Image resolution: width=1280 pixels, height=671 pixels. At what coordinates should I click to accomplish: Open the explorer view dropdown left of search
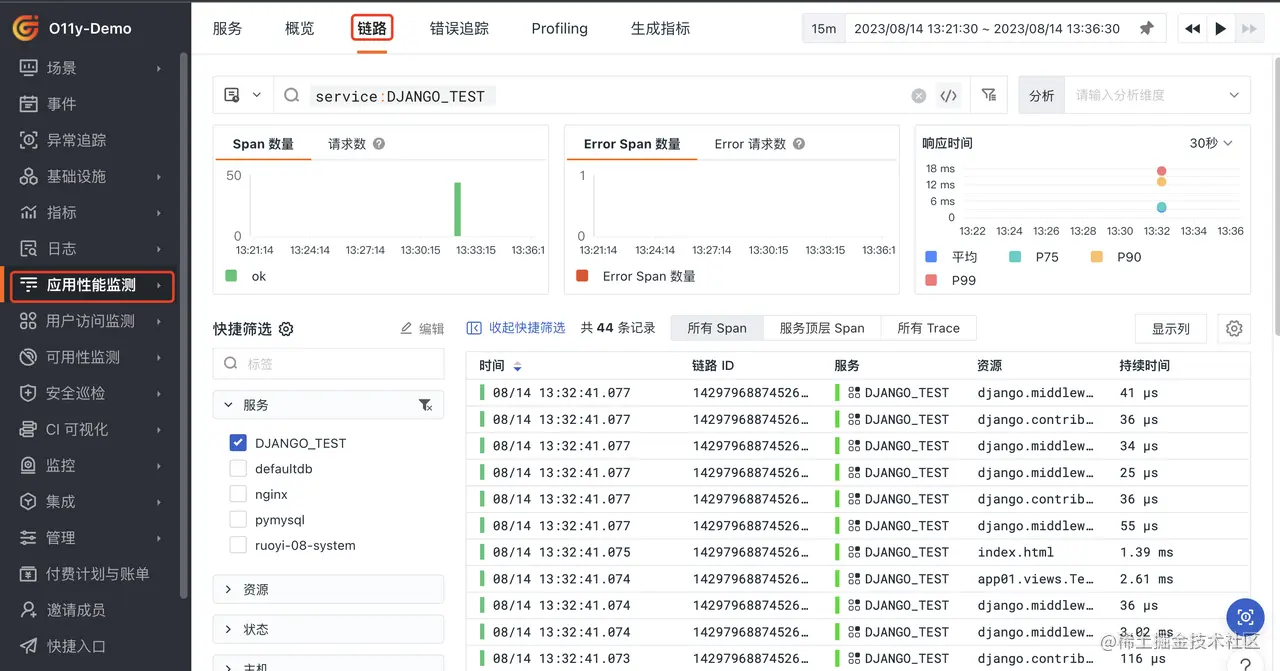pyautogui.click(x=242, y=95)
